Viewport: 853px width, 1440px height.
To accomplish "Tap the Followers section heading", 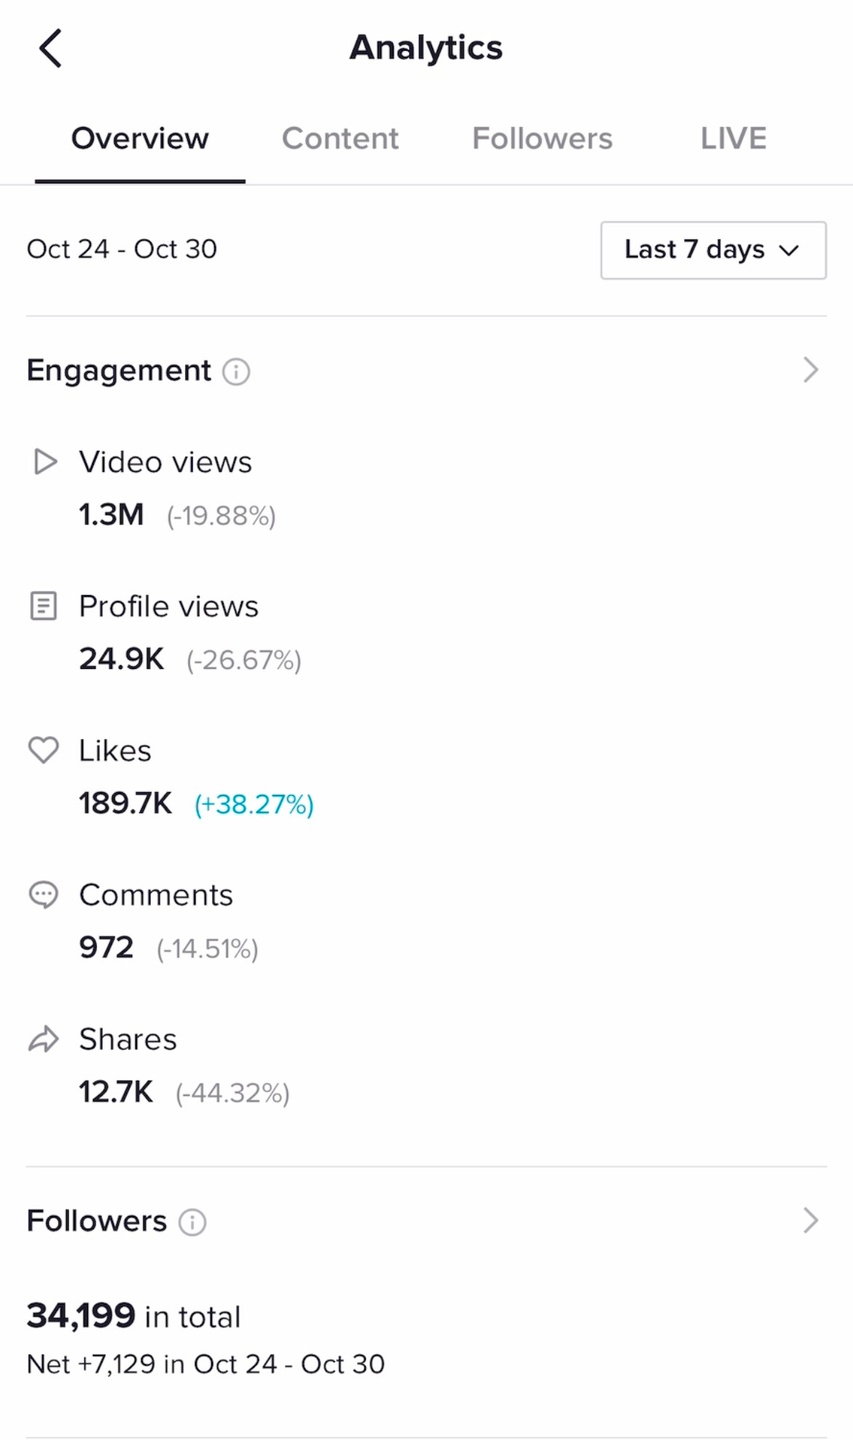I will click(x=97, y=1221).
